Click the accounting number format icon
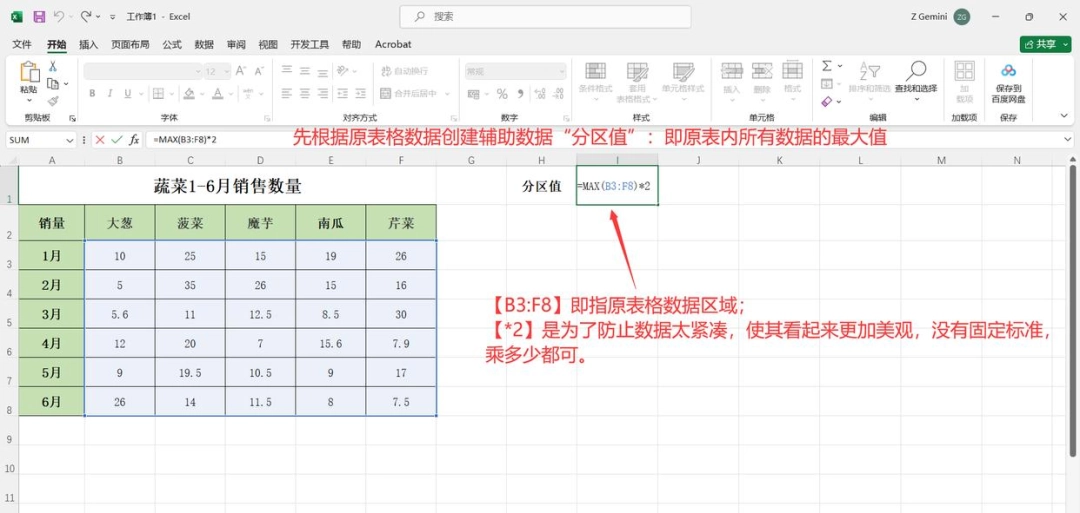The image size is (1080, 513). [x=472, y=94]
